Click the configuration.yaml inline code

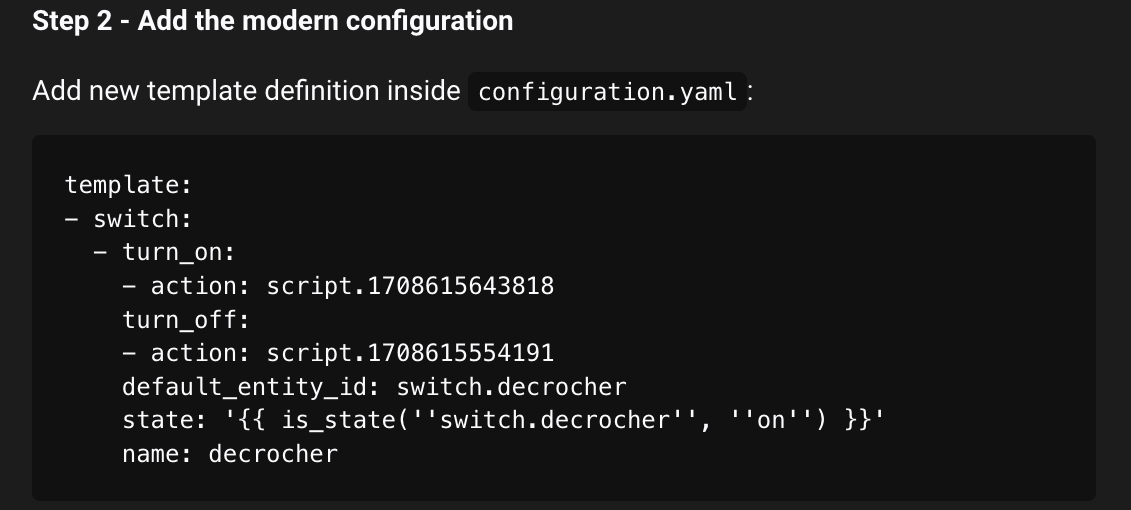(607, 92)
